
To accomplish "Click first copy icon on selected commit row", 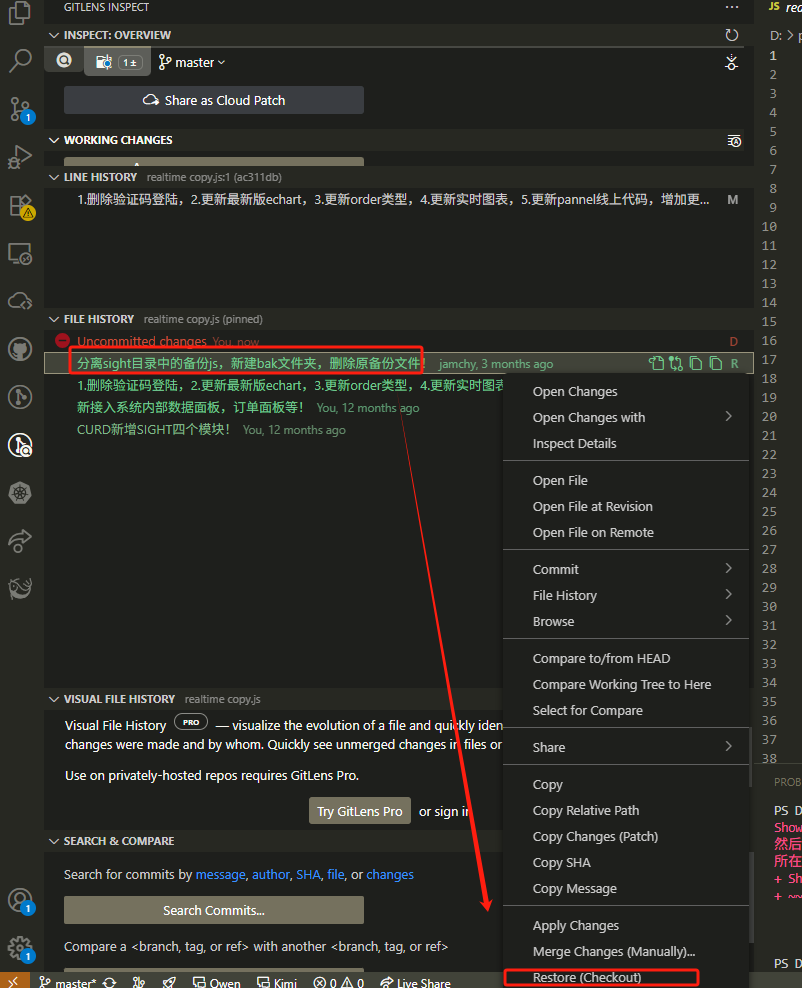I will 696,364.
